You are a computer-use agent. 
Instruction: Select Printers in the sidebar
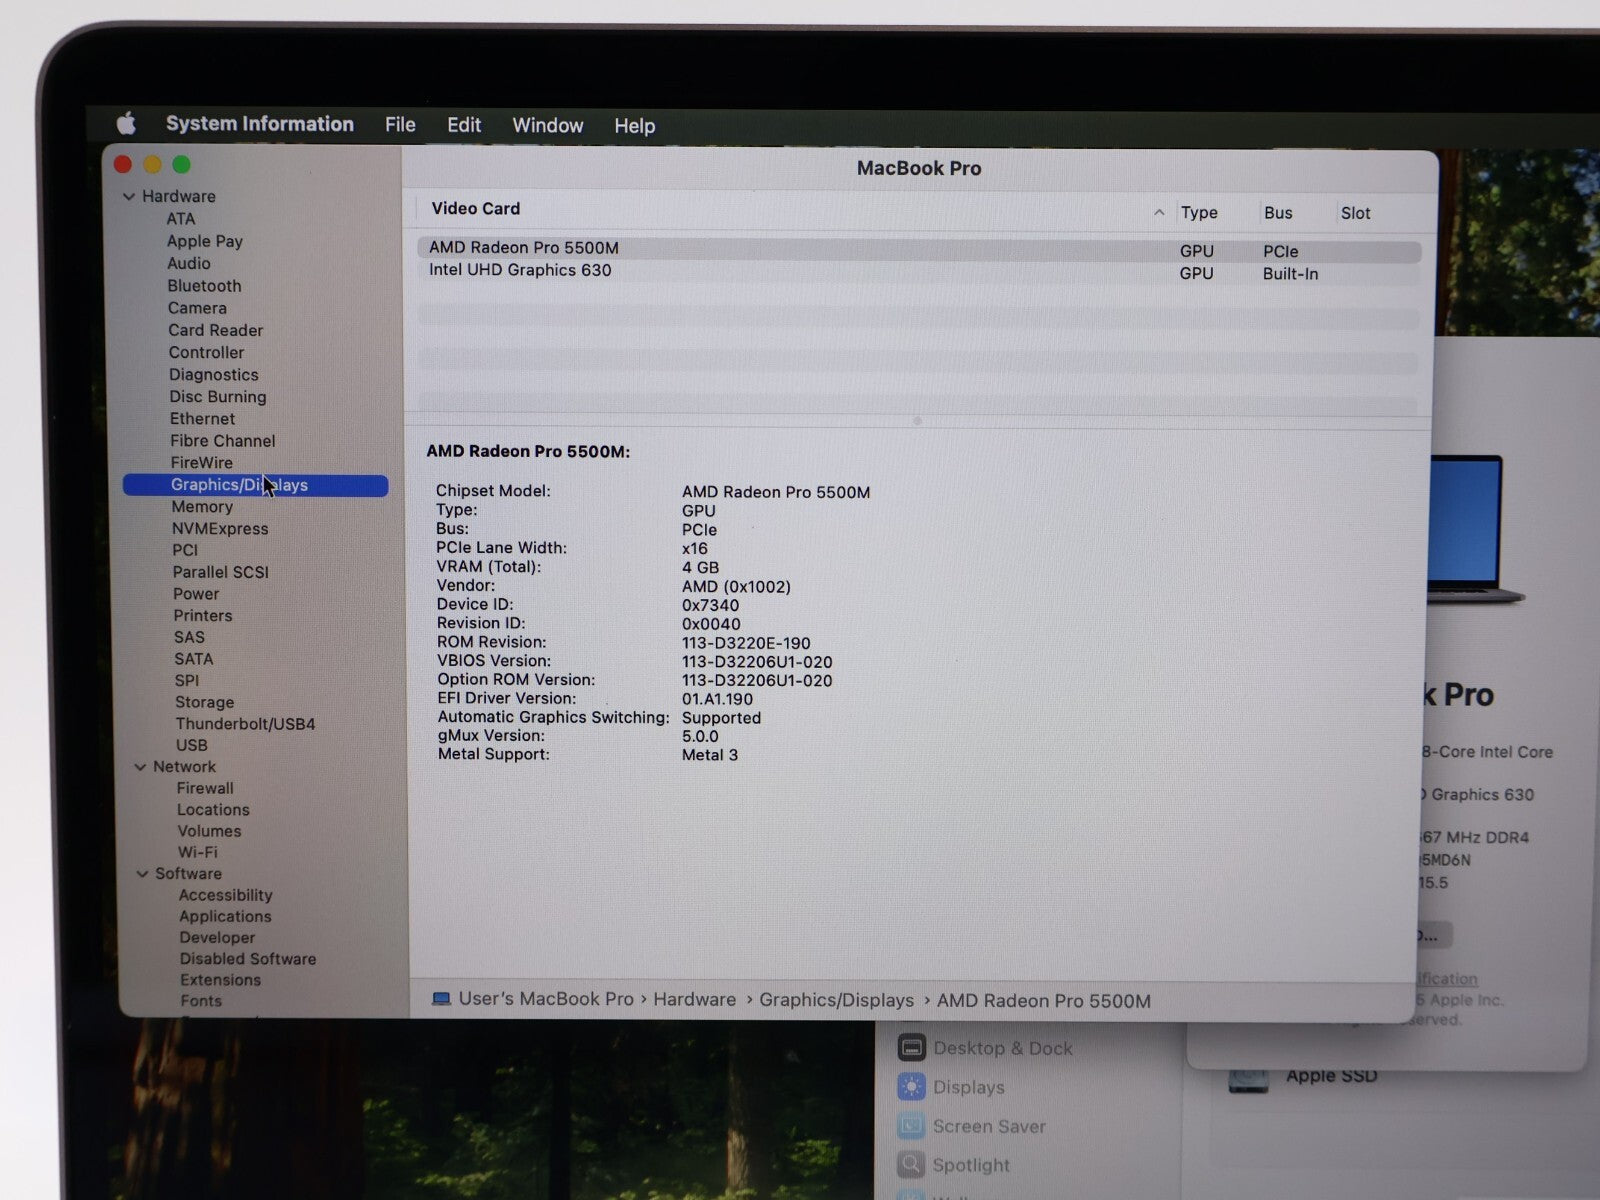coord(203,616)
